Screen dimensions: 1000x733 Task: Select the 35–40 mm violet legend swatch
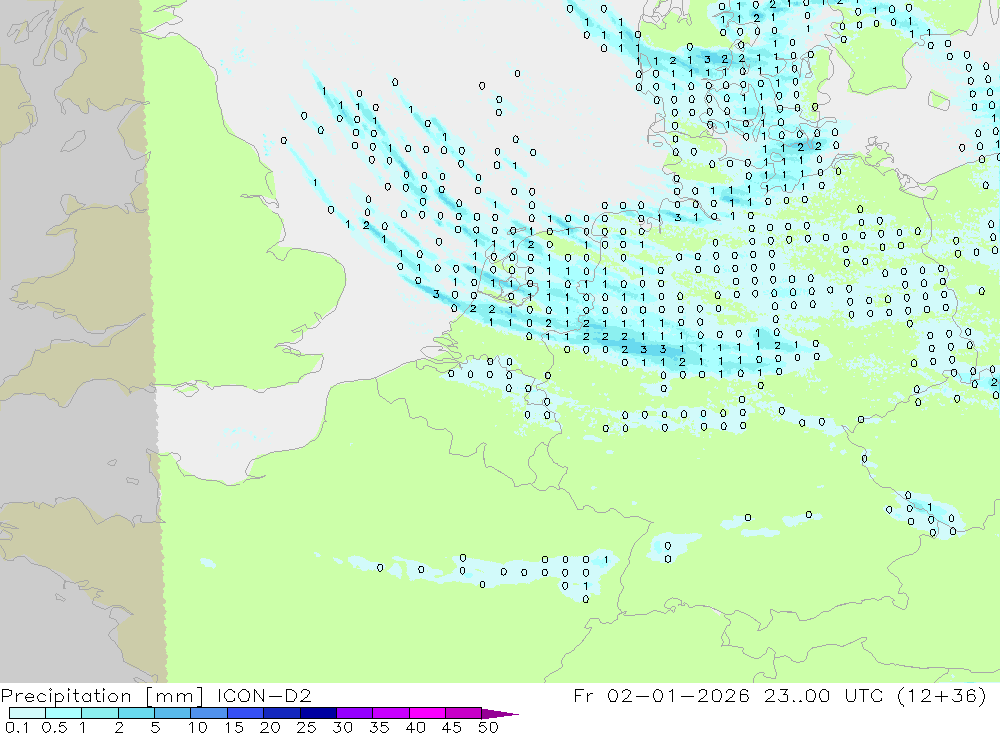[391, 713]
